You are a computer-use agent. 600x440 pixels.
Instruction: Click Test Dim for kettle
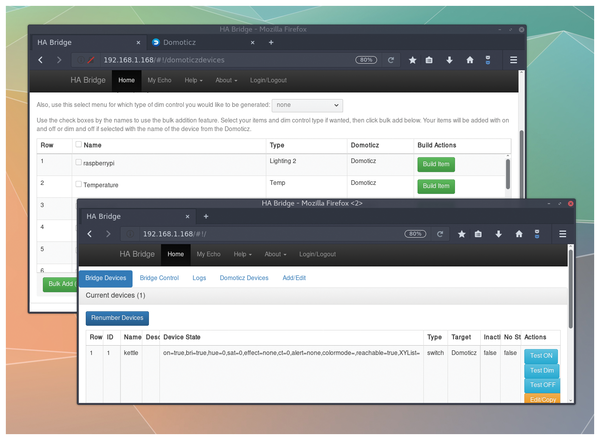541,371
